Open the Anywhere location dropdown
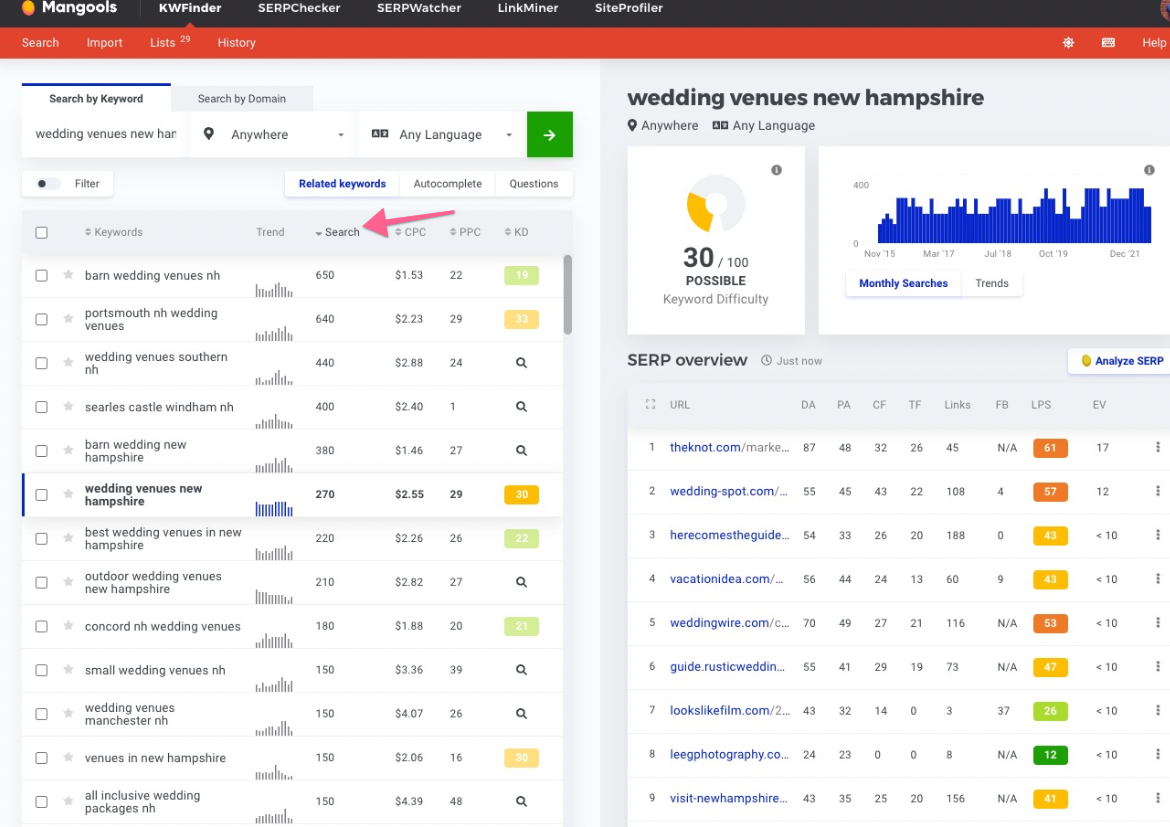 (x=274, y=135)
